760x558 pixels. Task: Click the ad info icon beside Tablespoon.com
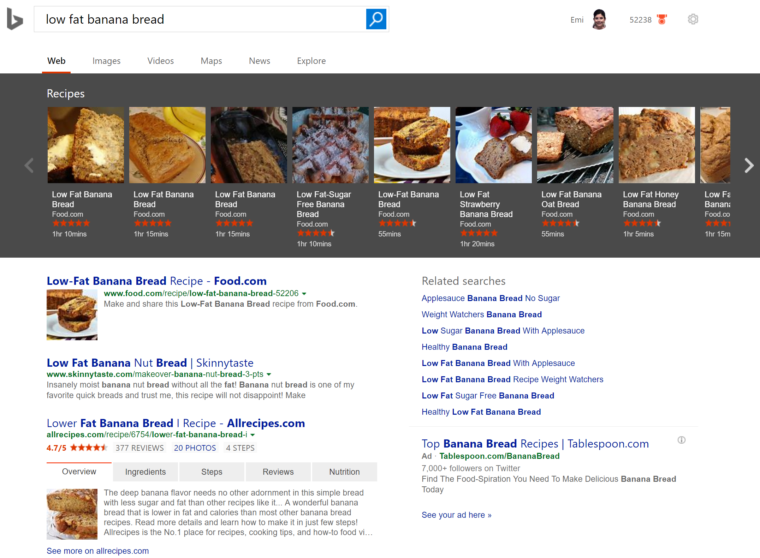pyautogui.click(x=681, y=440)
